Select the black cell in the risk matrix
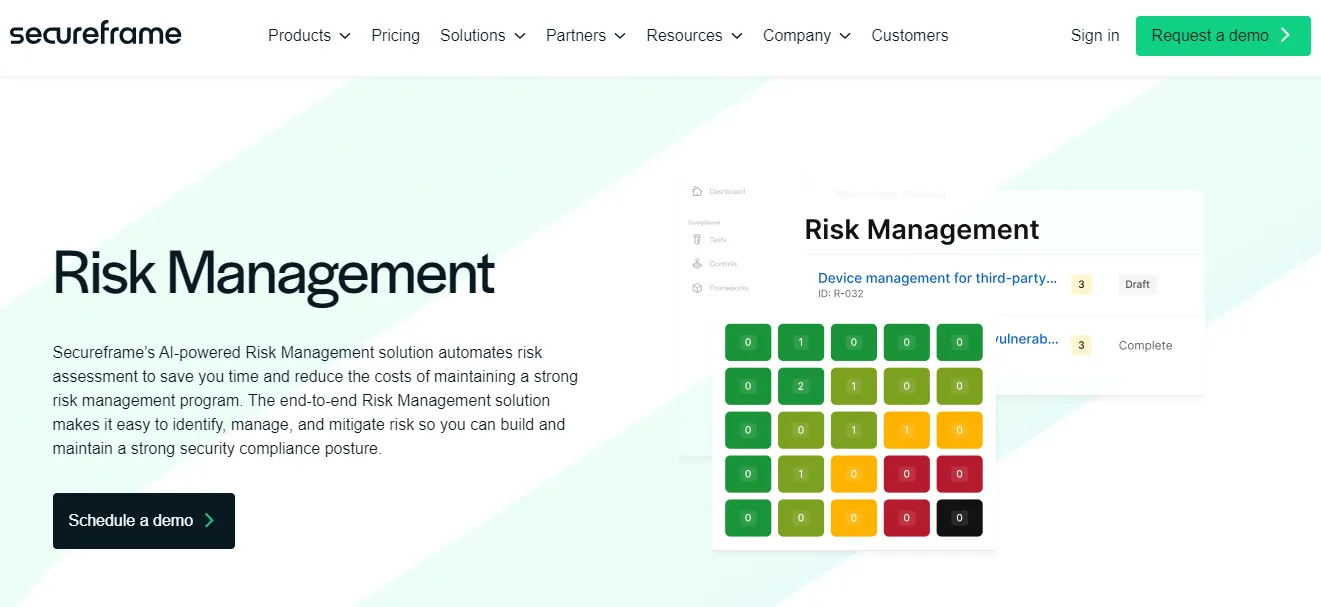Image resolution: width=1321 pixels, height=607 pixels. point(959,518)
